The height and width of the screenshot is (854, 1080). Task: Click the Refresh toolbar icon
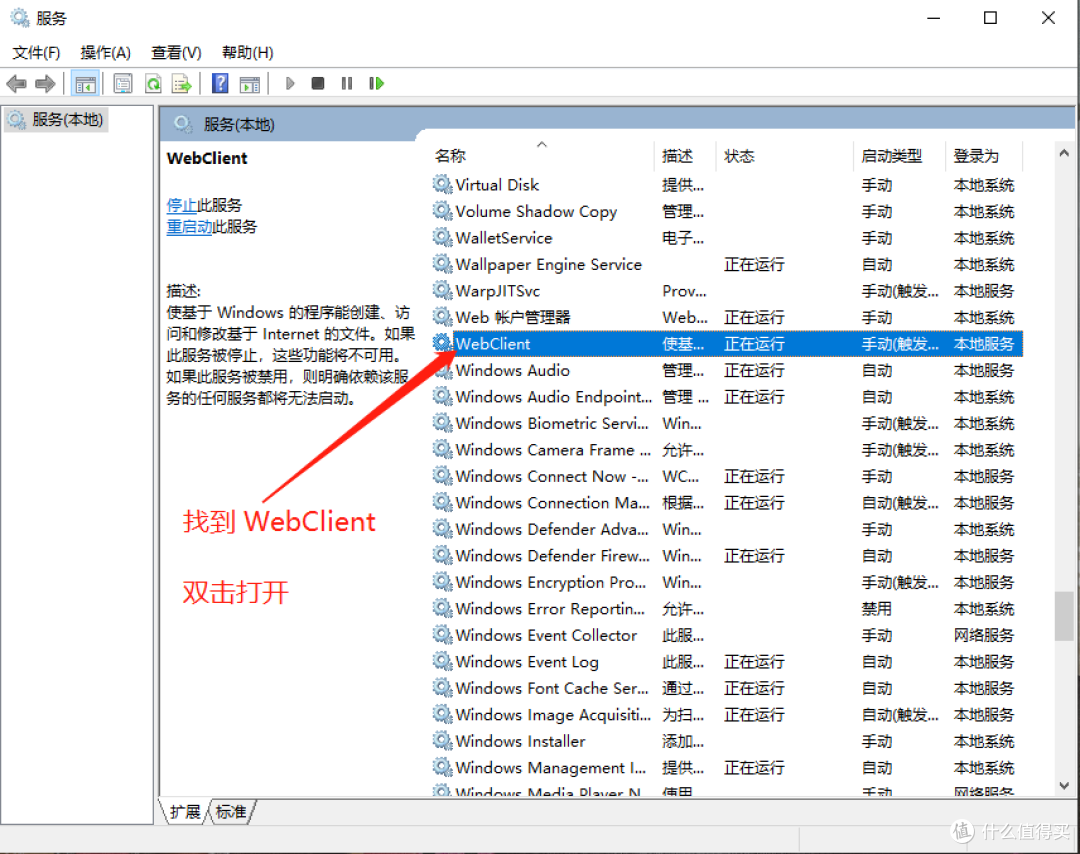[x=153, y=84]
